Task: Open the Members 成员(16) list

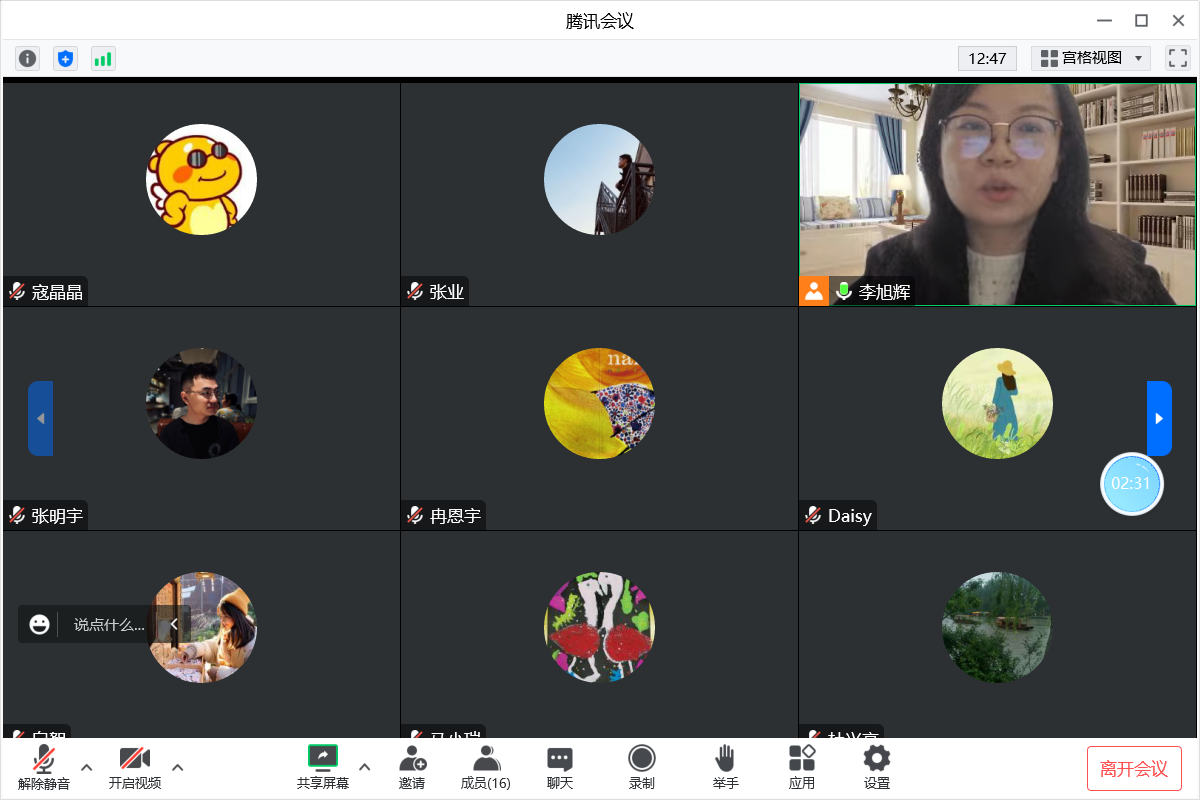Action: point(486,767)
